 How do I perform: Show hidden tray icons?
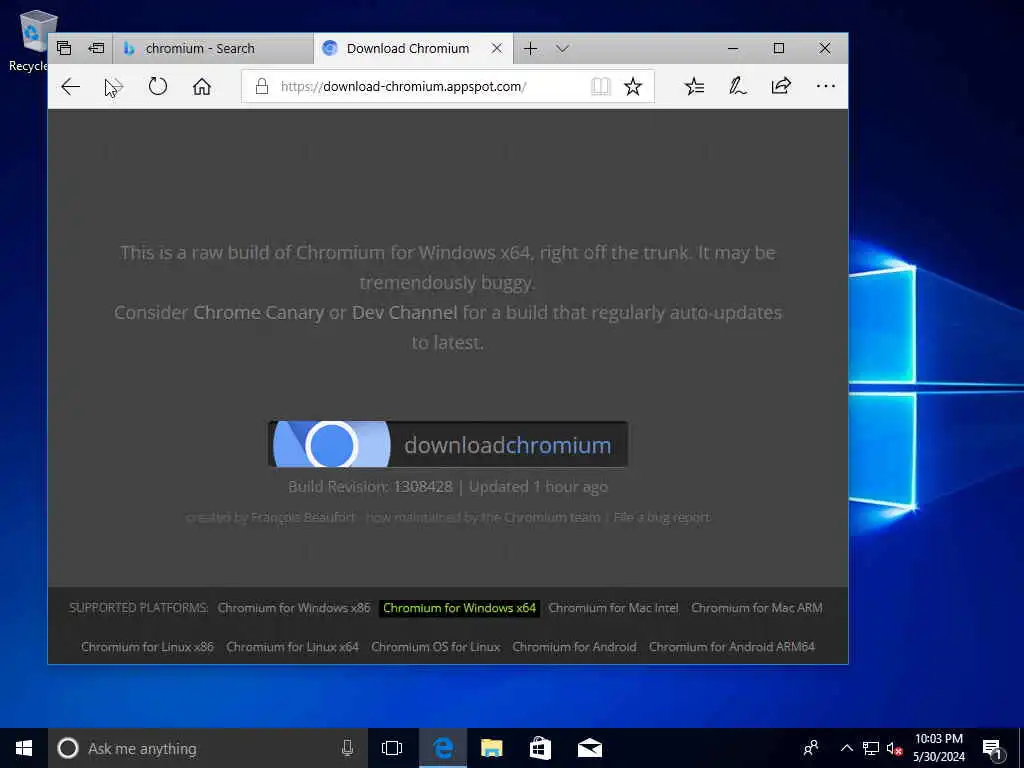point(846,748)
